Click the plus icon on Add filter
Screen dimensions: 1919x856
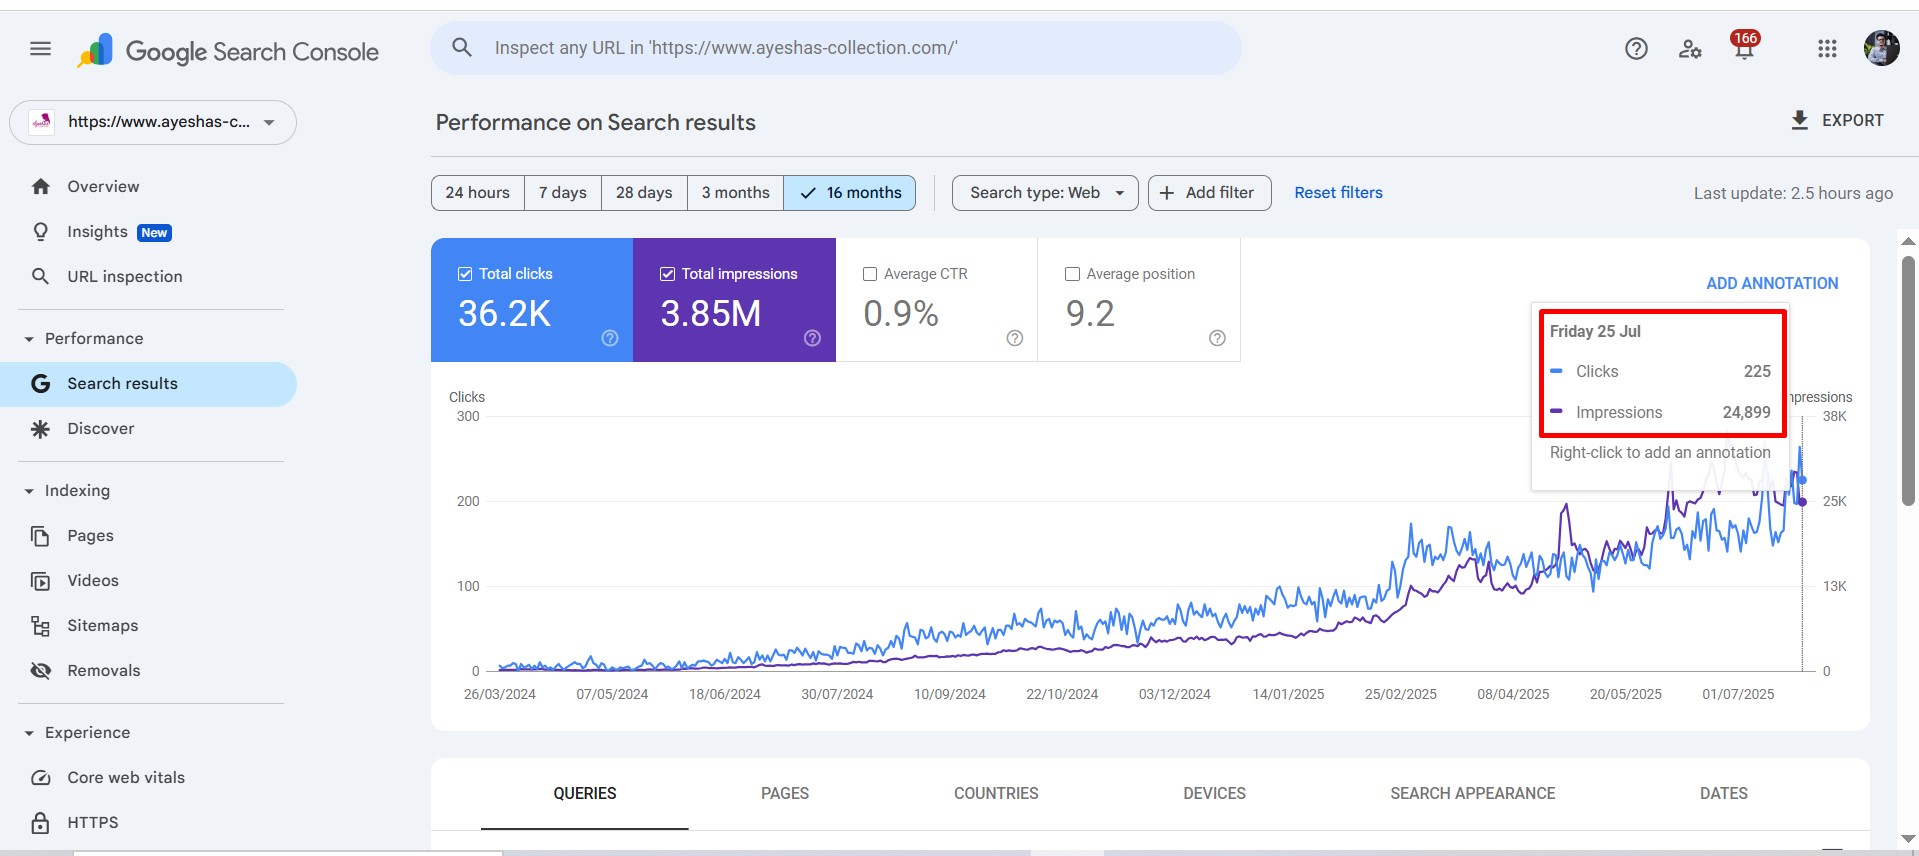click(1166, 193)
